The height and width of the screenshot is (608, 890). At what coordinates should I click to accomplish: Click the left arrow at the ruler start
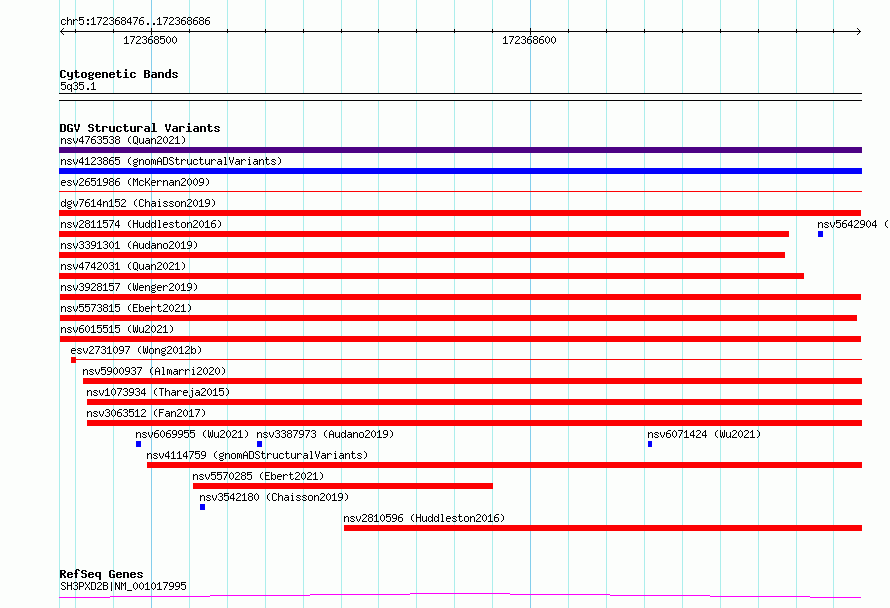coord(62,32)
